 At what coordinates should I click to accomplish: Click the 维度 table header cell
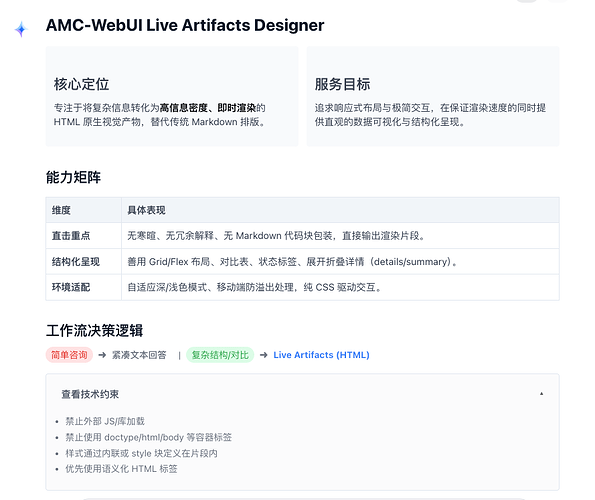pos(83,210)
